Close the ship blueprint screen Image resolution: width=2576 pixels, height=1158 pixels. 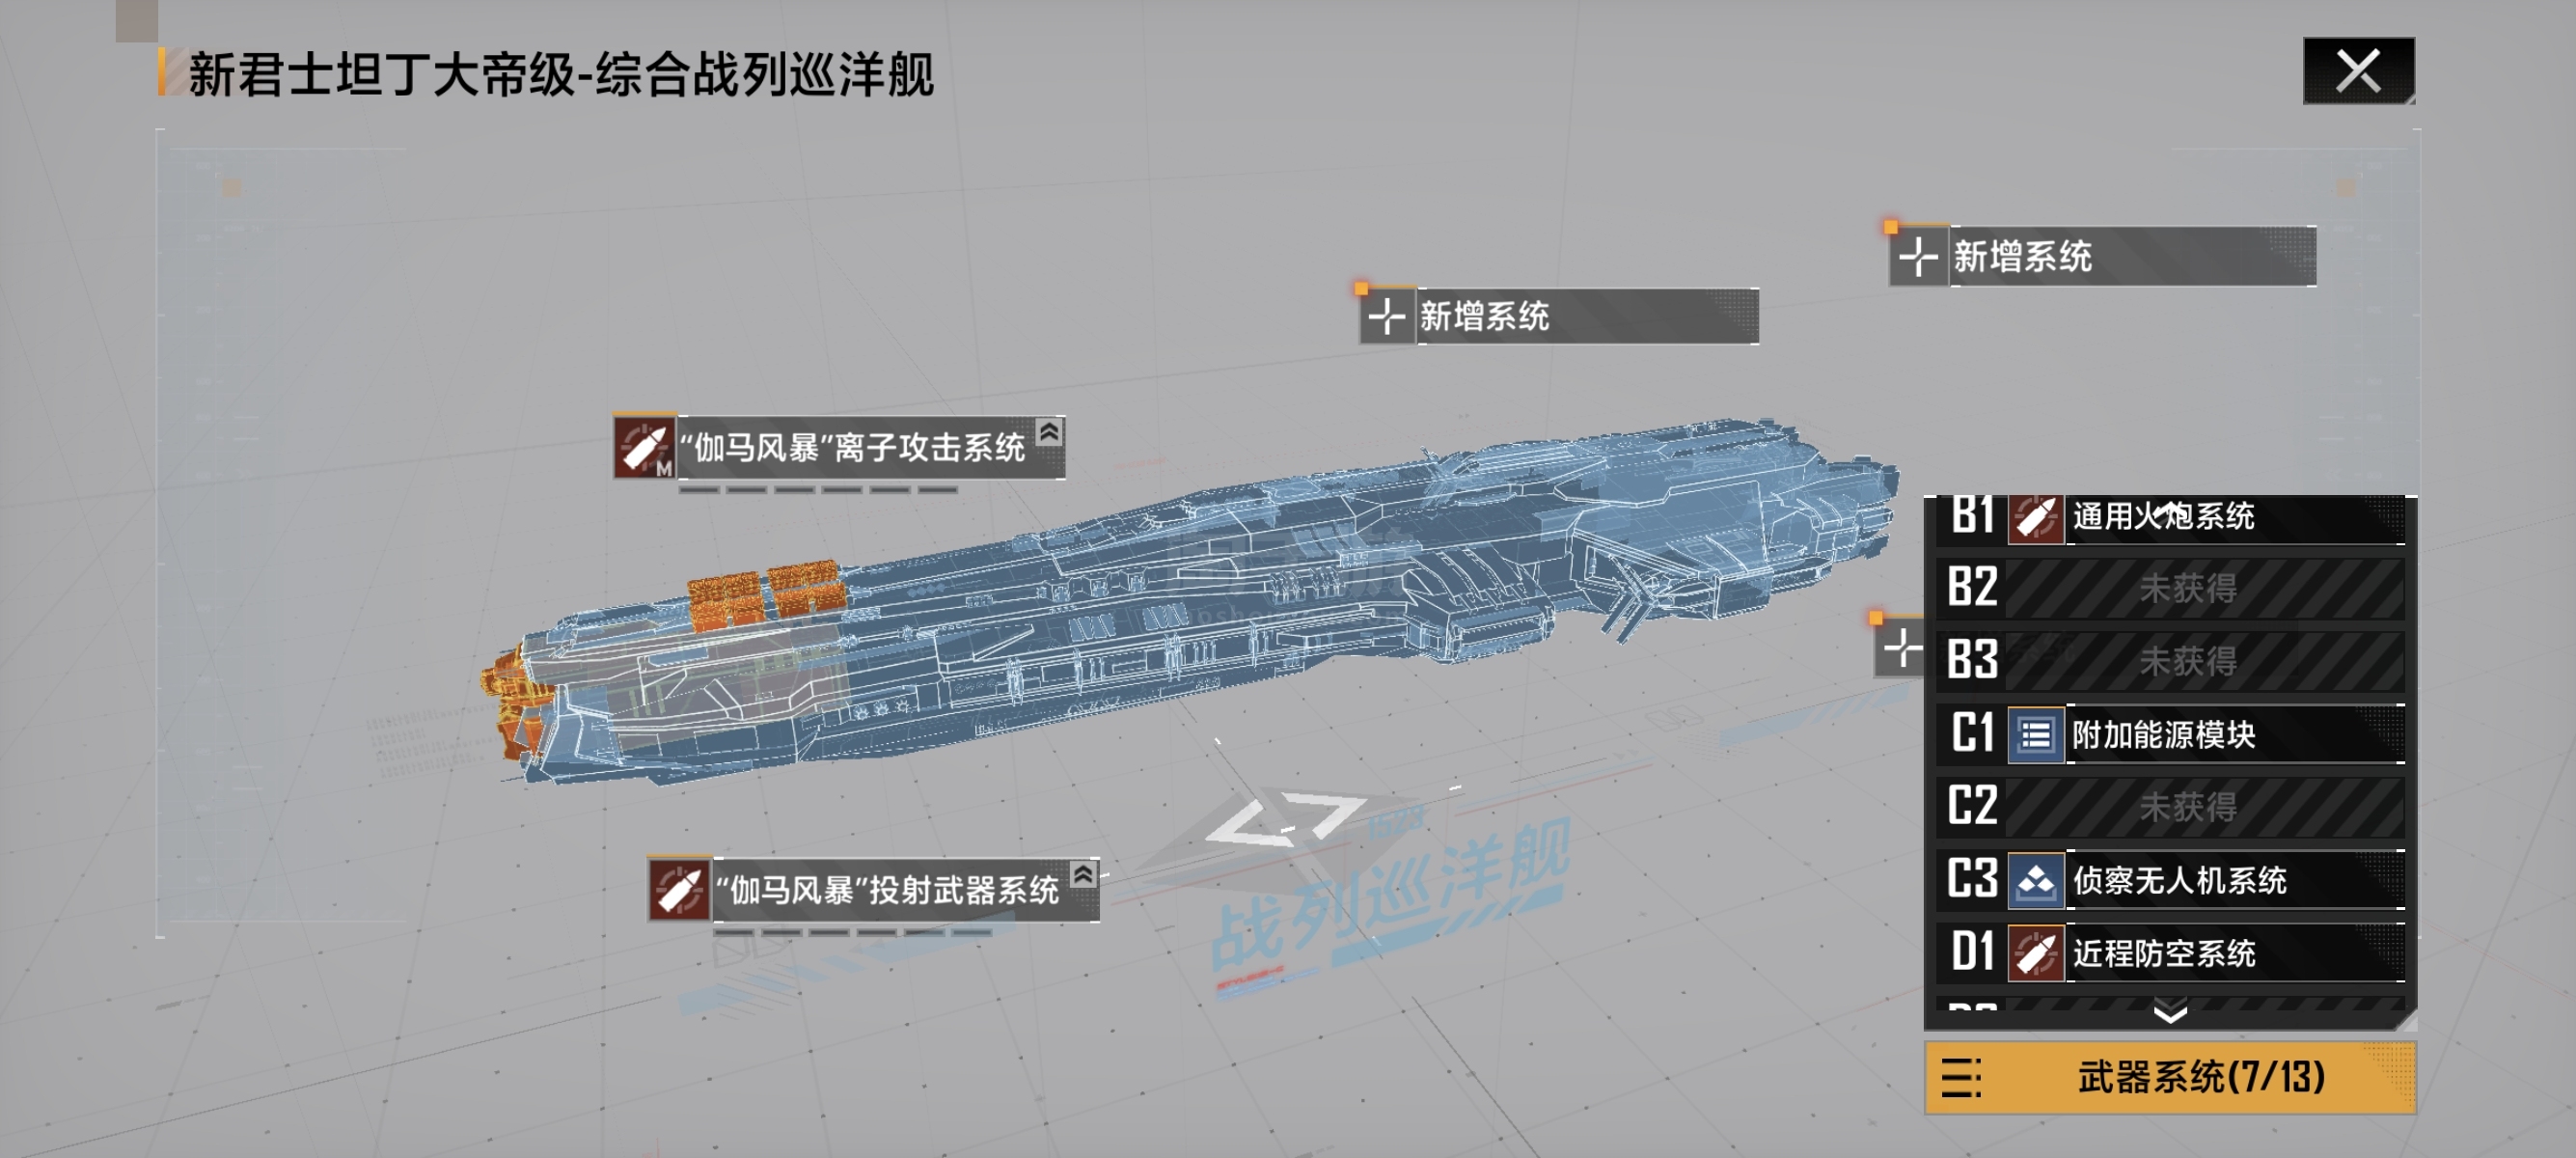tap(2358, 71)
